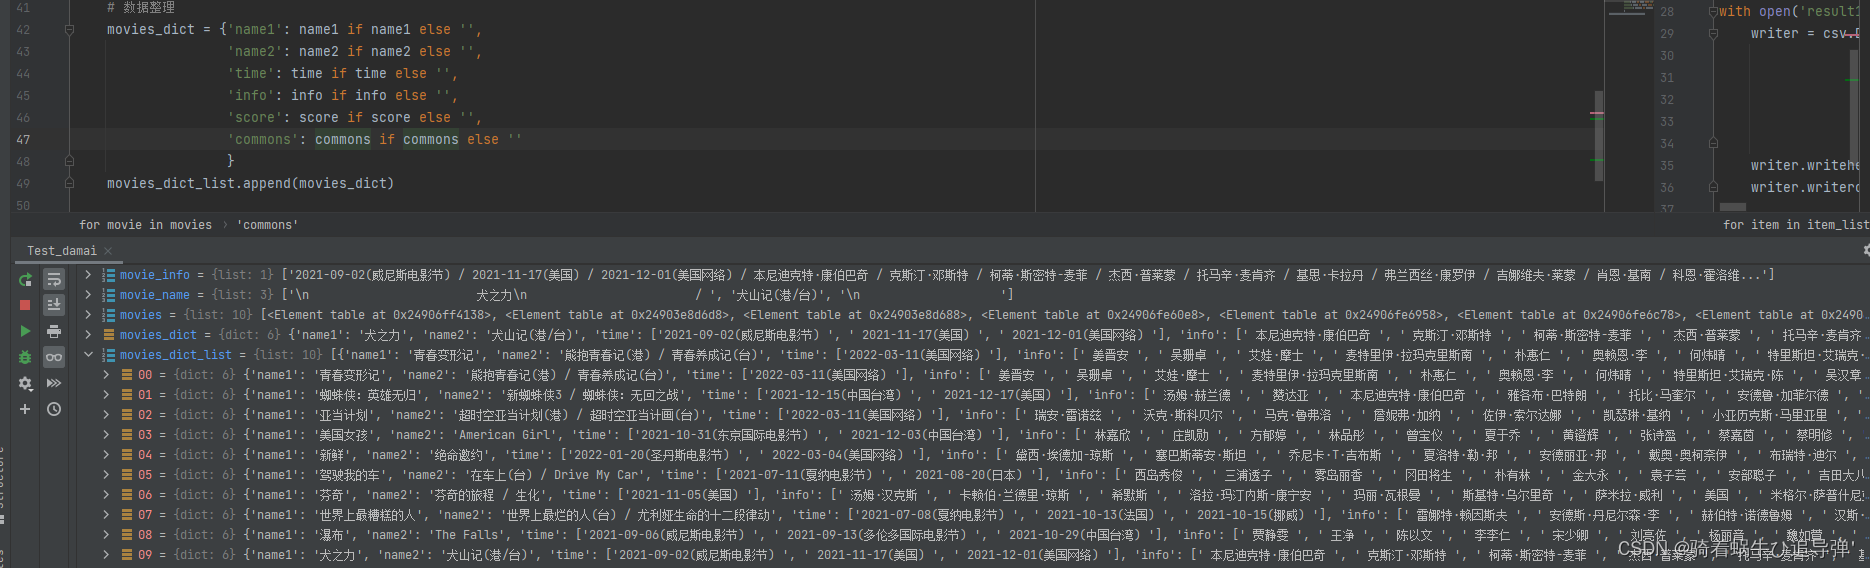Close the Test_damai console tab
The image size is (1870, 568).
(108, 251)
